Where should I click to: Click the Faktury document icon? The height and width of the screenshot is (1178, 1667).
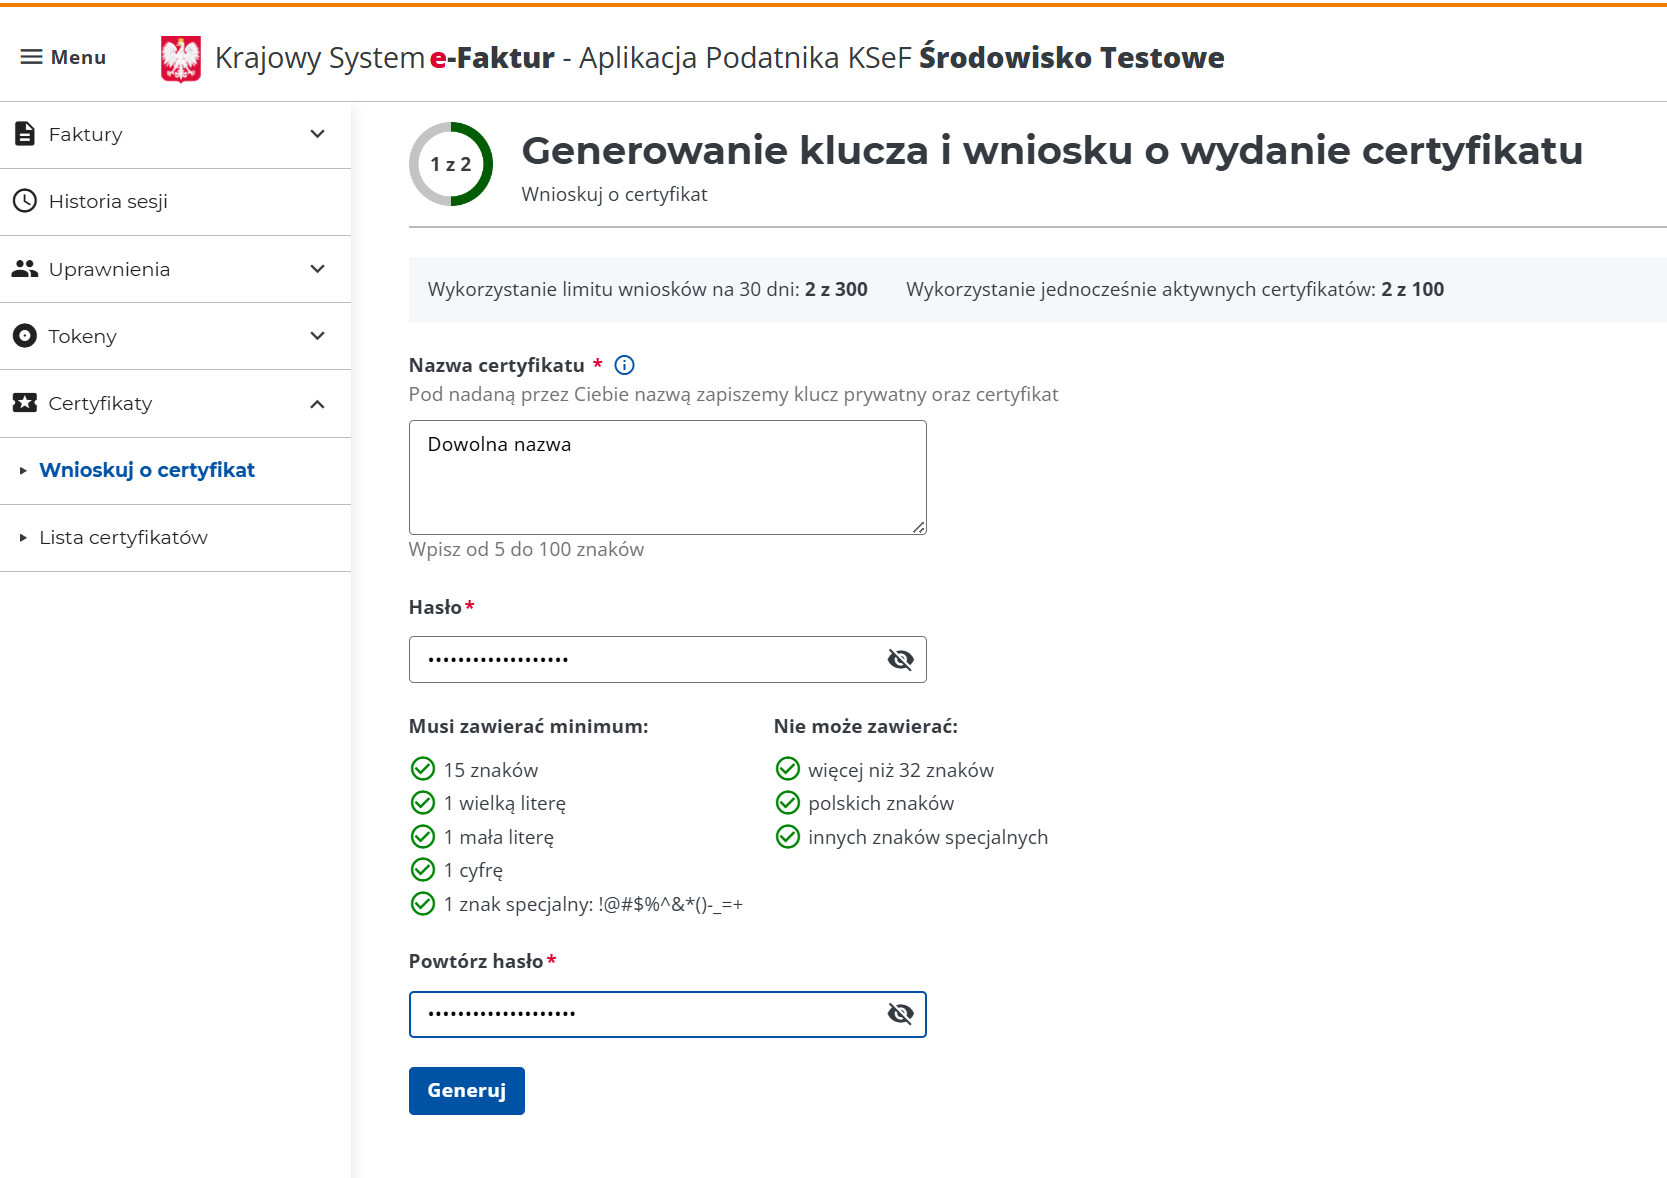coord(24,133)
